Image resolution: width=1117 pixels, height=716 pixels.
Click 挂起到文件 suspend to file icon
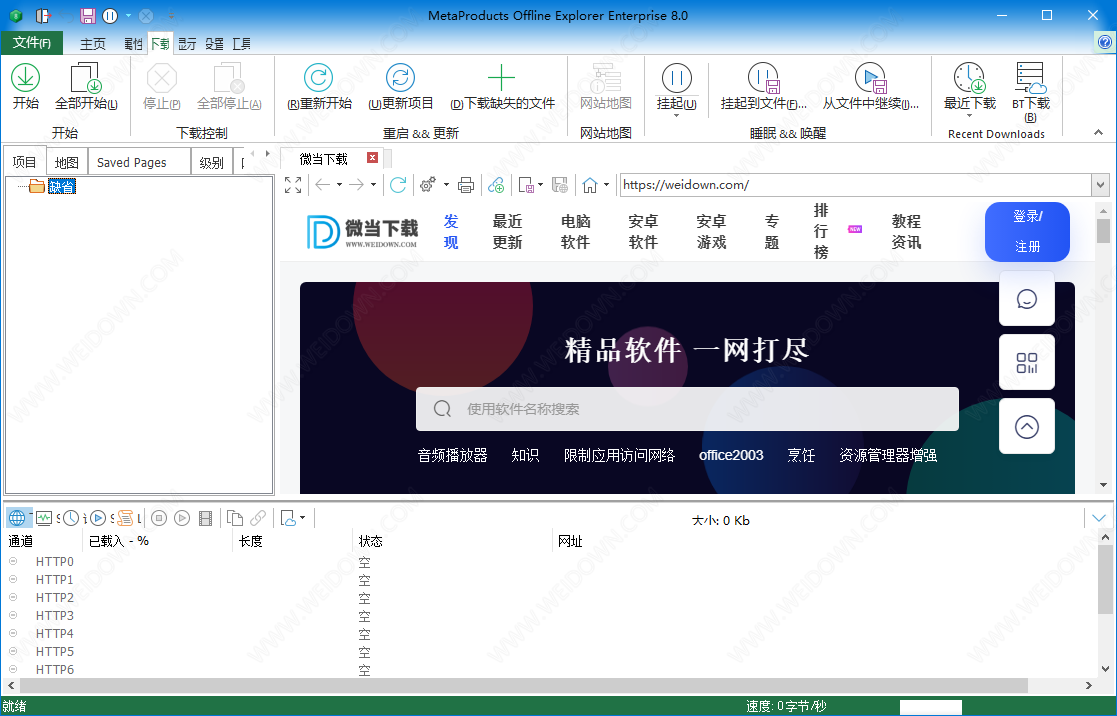click(764, 78)
